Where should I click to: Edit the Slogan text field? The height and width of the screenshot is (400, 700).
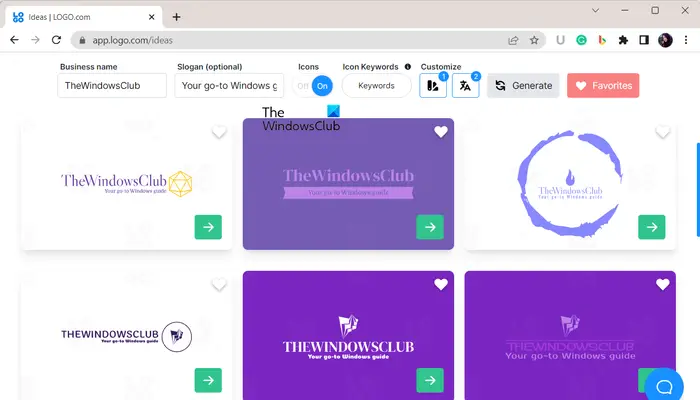point(229,85)
